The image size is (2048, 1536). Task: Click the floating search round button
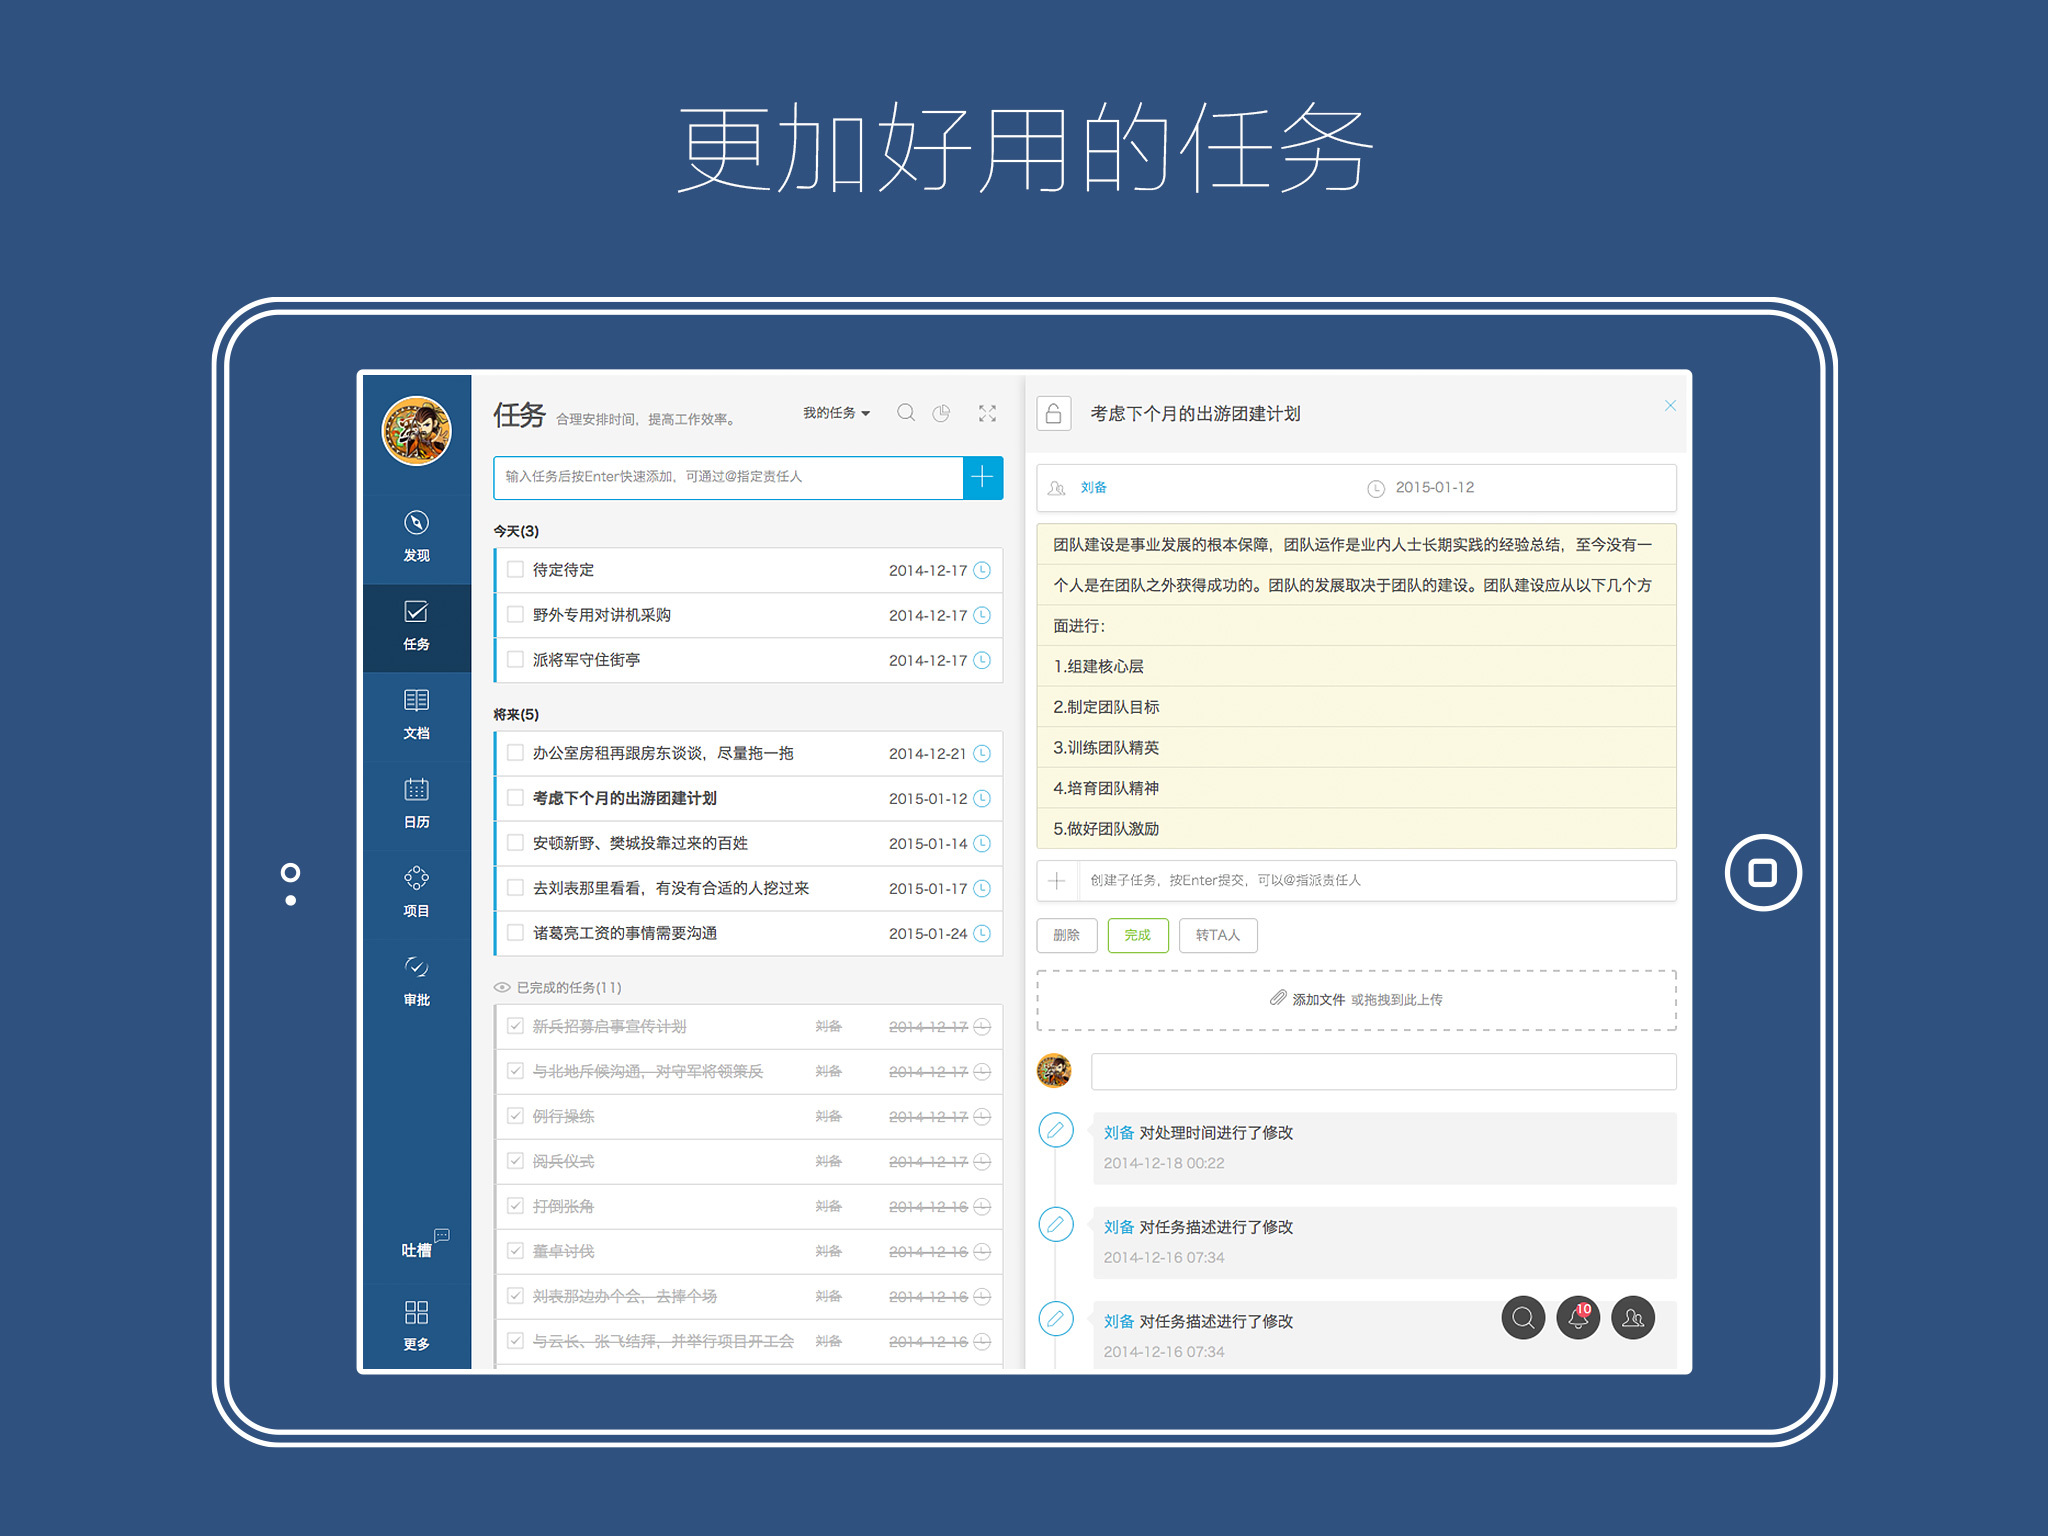click(x=1523, y=1318)
